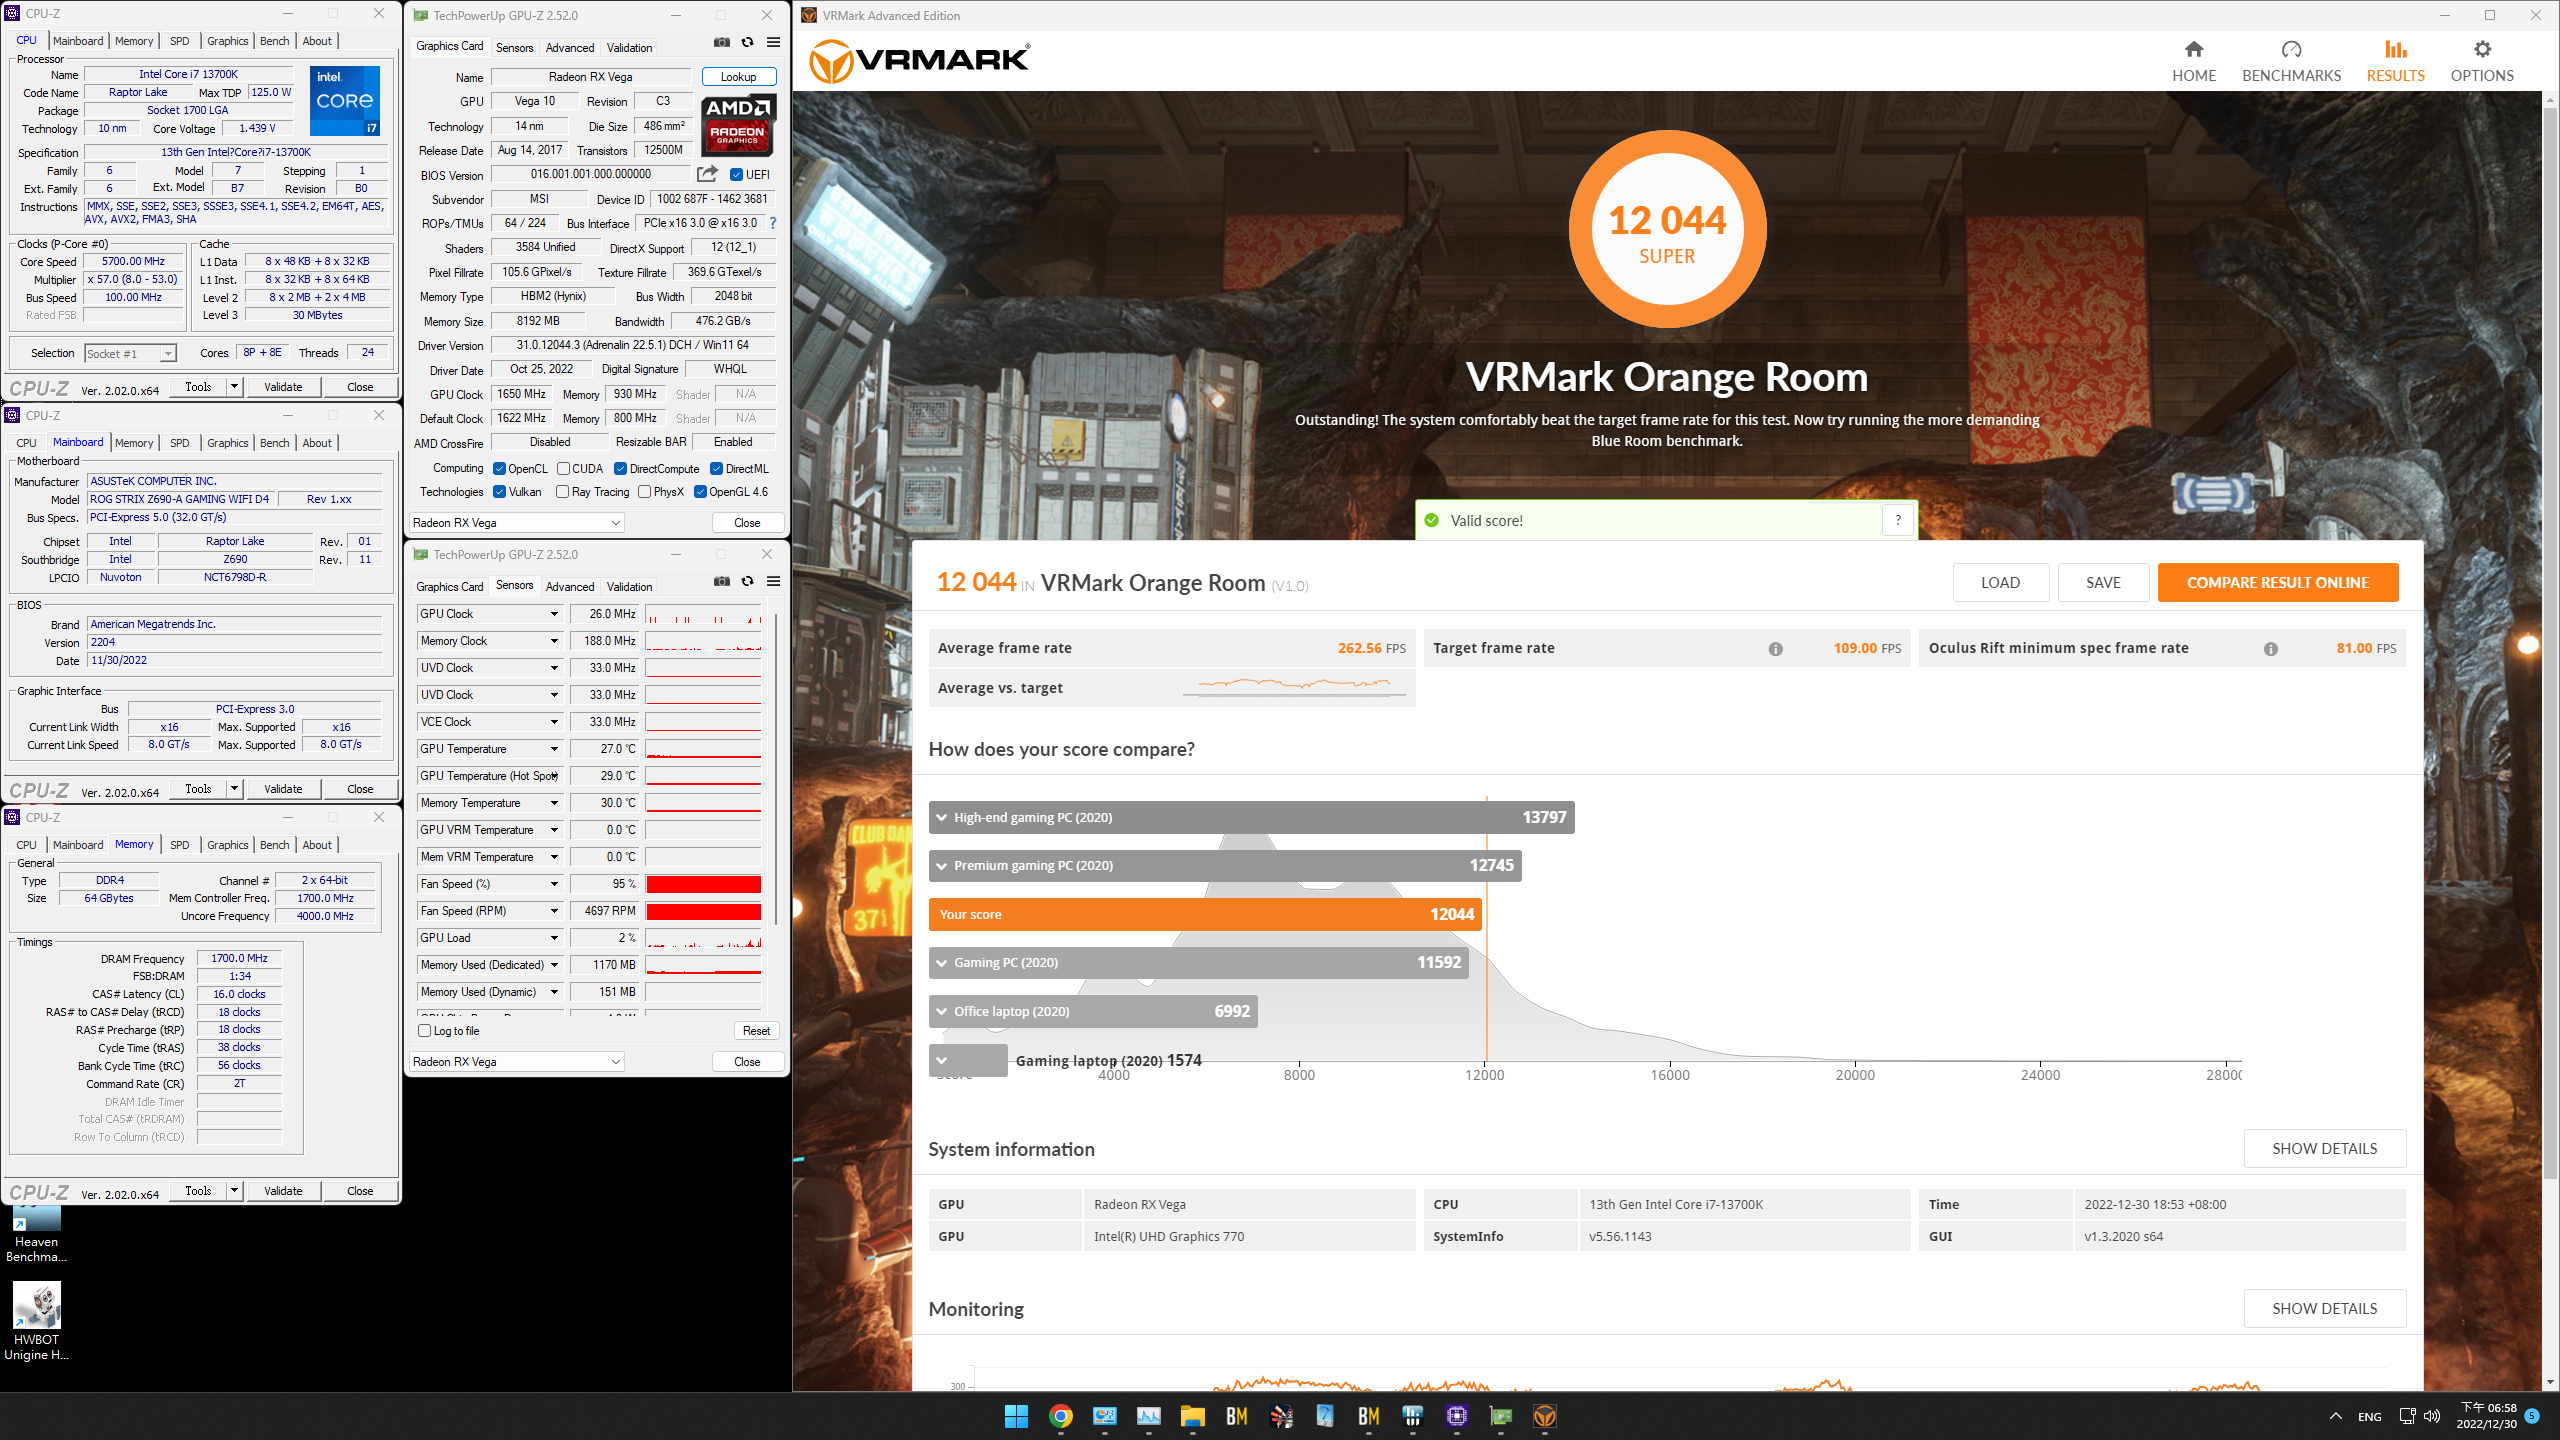
Task: Click the Oculus Rift minimum spec info icon
Action: tap(2270, 649)
